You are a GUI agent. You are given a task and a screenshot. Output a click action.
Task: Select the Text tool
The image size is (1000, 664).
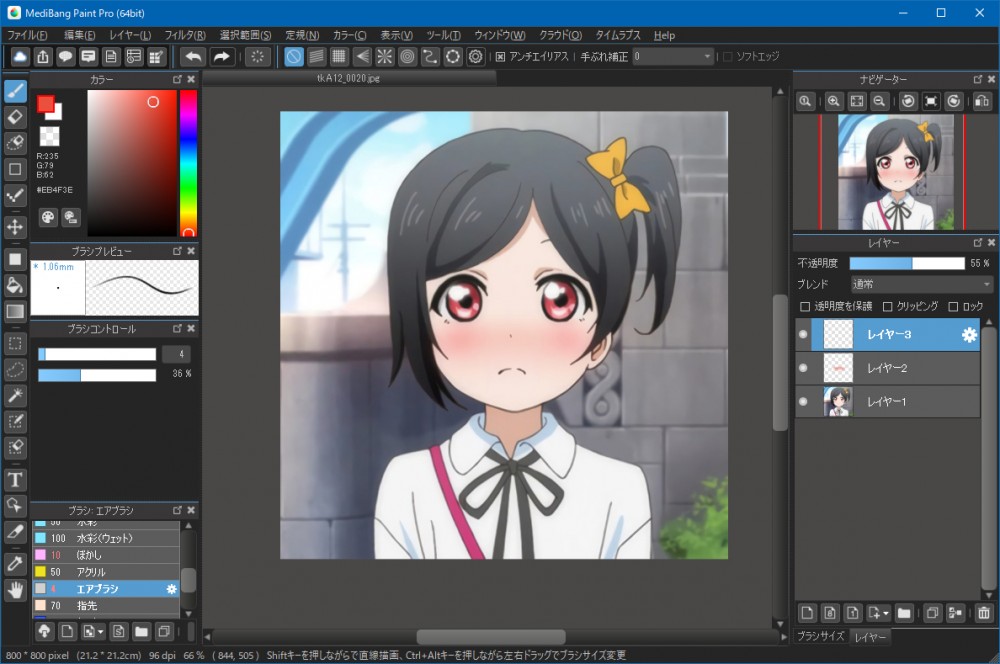tap(15, 480)
